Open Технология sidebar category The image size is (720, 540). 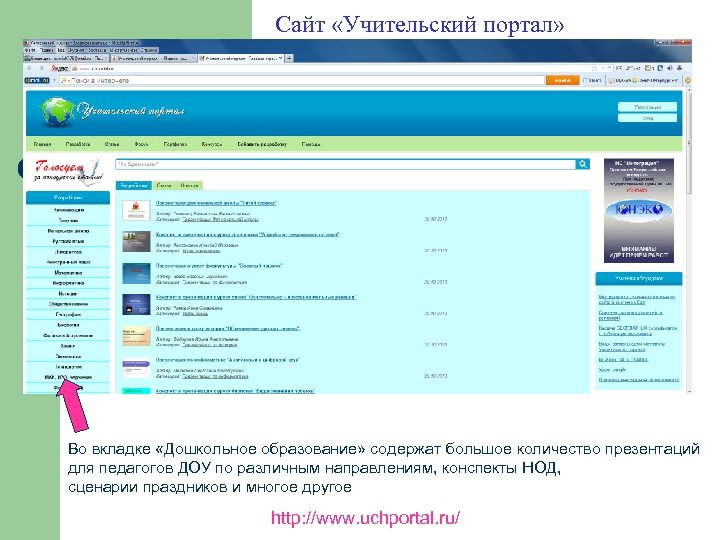coord(68,367)
